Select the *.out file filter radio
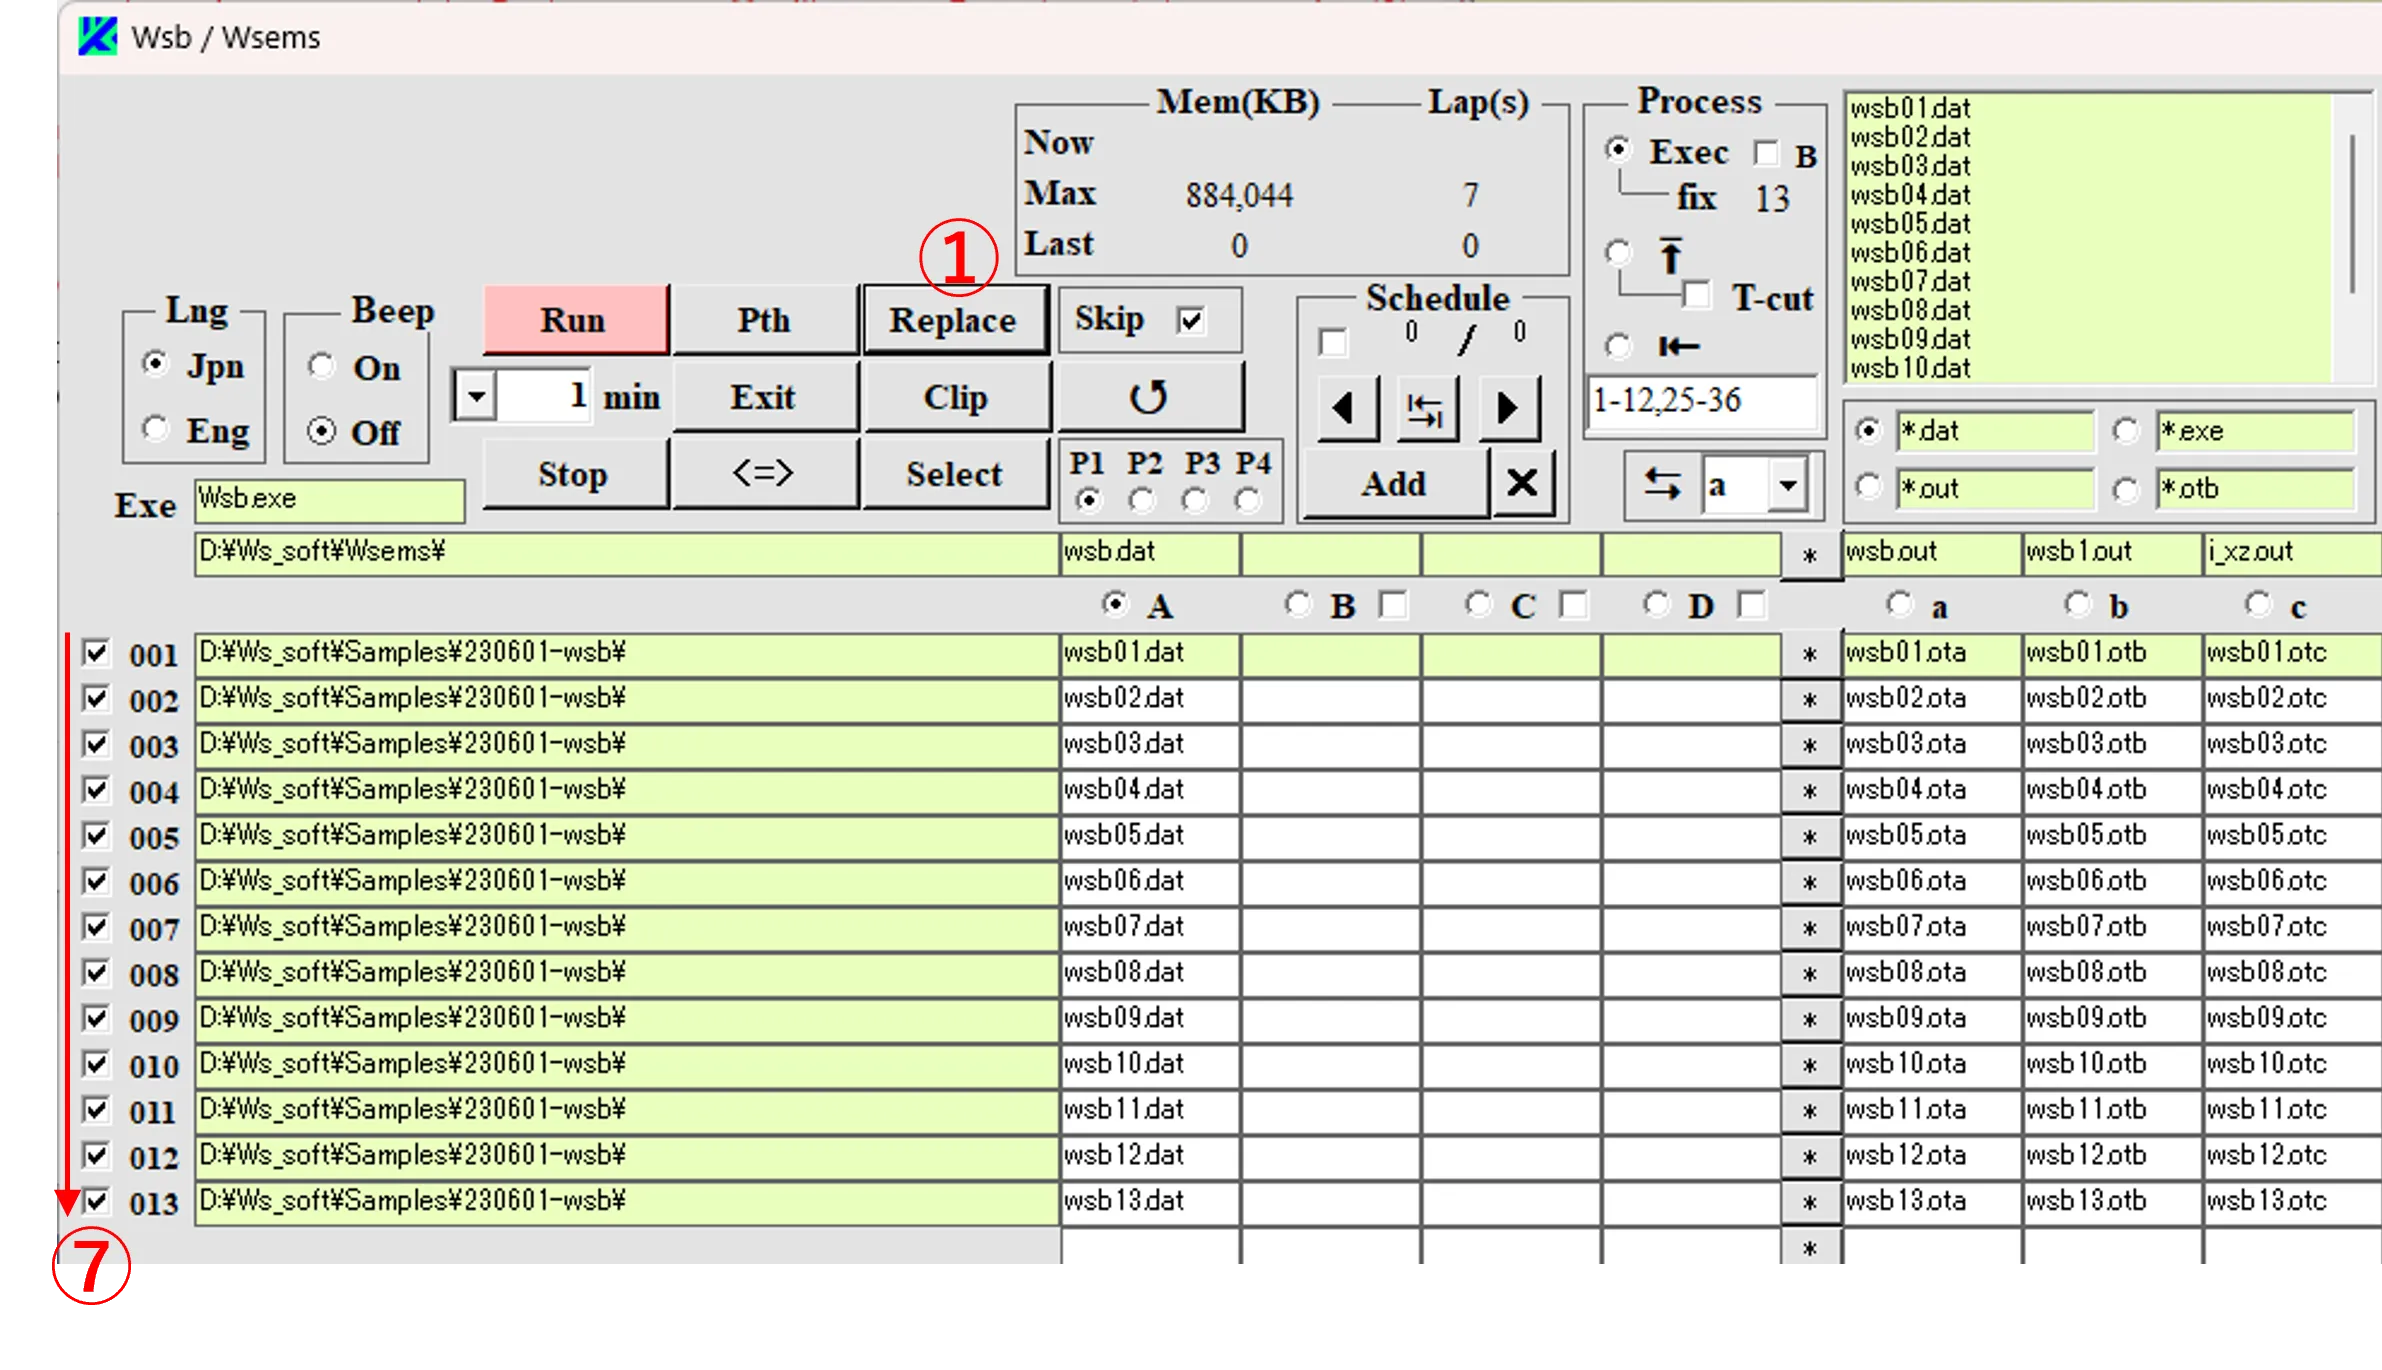Image resolution: width=2382 pixels, height=1370 pixels. (1868, 488)
